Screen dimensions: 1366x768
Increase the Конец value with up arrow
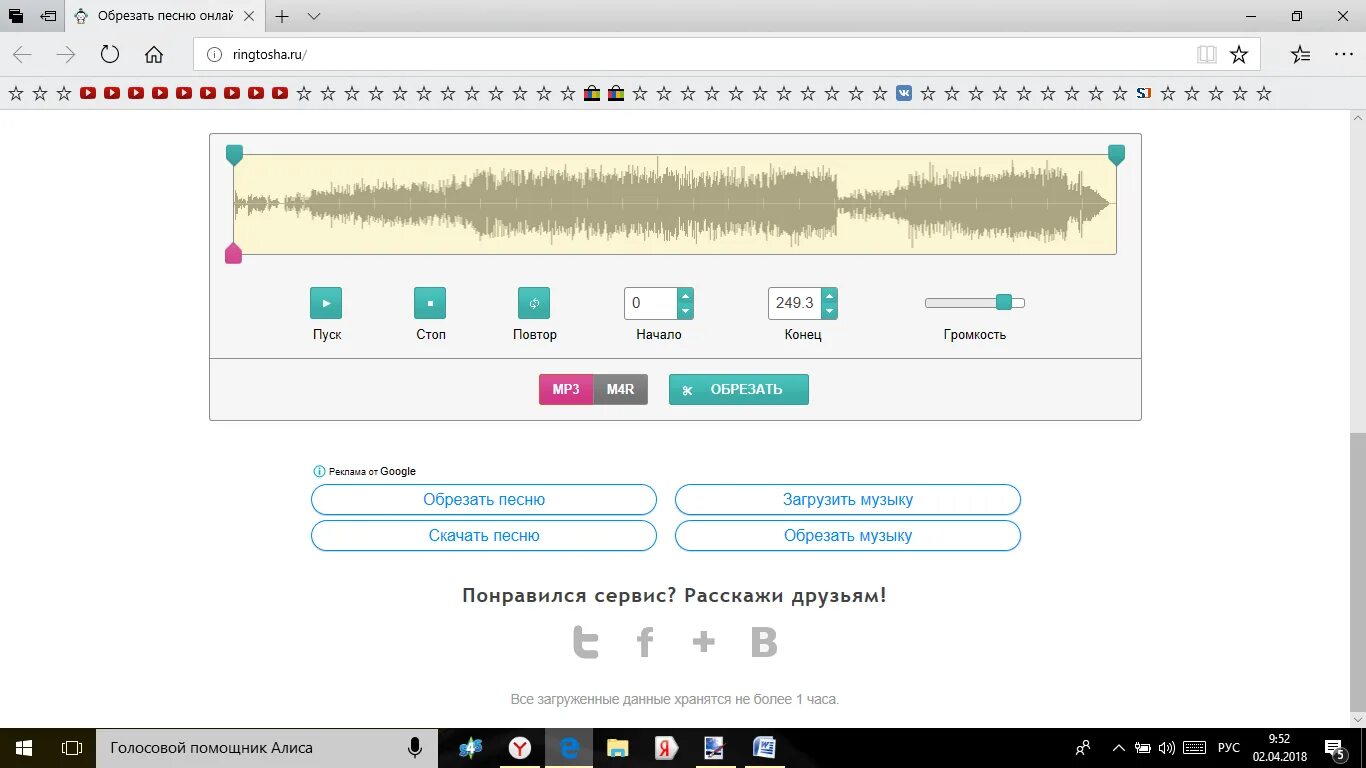pos(830,296)
